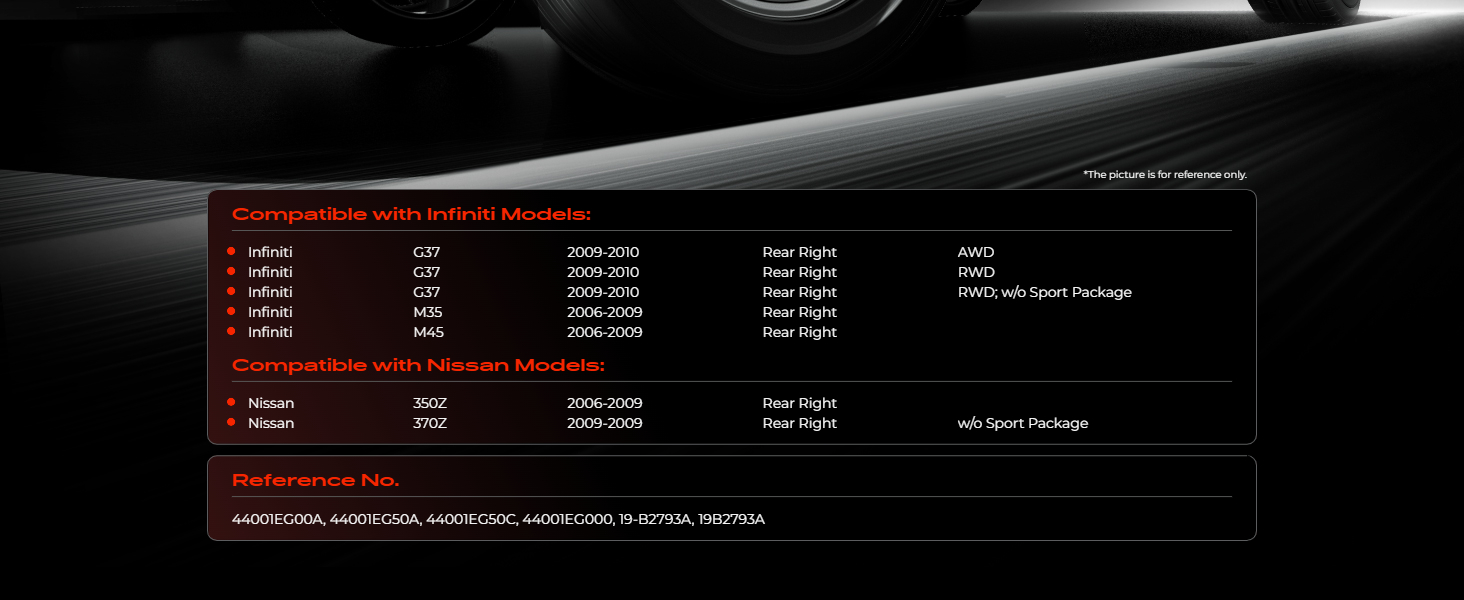Click the 350Z model name
Screen dimensions: 1464x600
click(430, 403)
